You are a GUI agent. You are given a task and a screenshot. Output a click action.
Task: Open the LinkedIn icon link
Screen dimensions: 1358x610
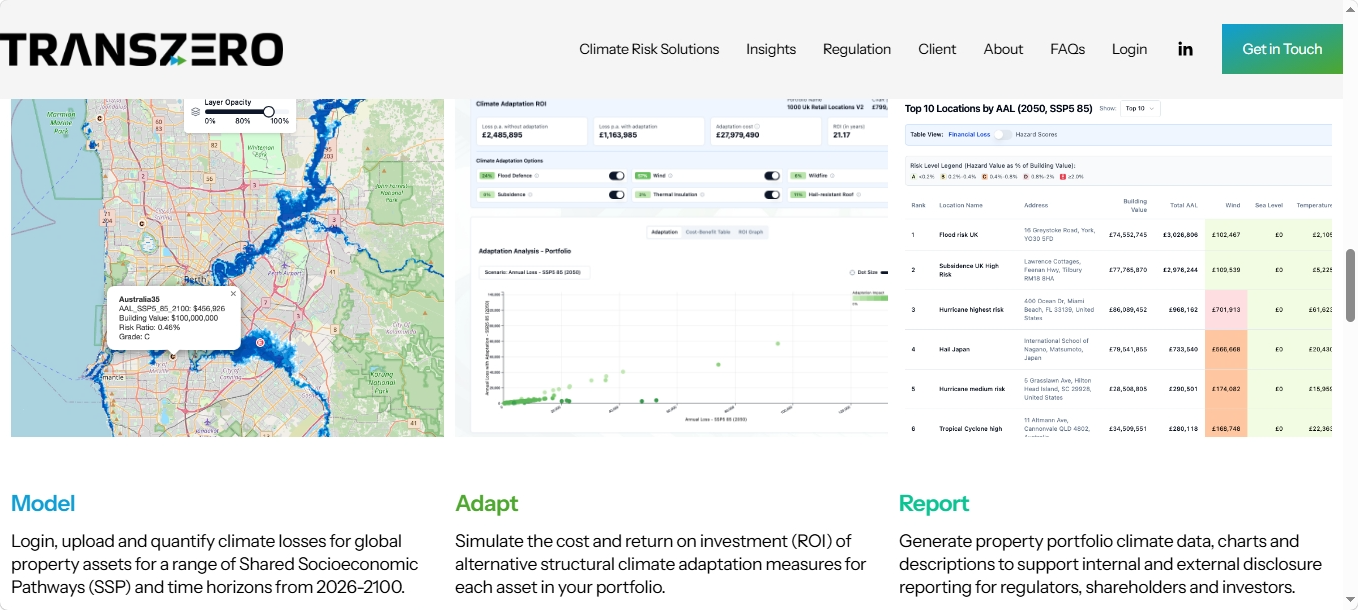pyautogui.click(x=1185, y=49)
